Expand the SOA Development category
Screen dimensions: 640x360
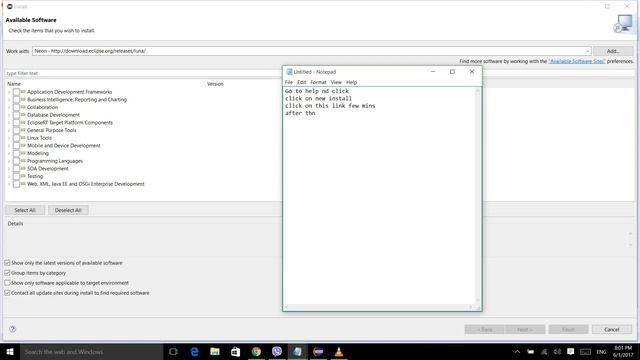pyautogui.click(x=9, y=169)
